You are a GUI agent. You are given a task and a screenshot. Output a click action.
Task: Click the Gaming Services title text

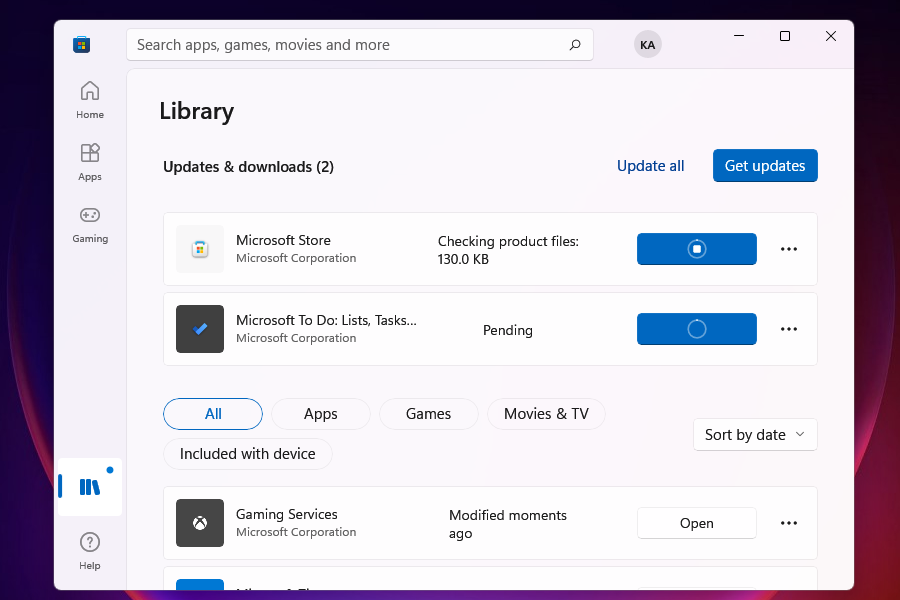coord(286,514)
